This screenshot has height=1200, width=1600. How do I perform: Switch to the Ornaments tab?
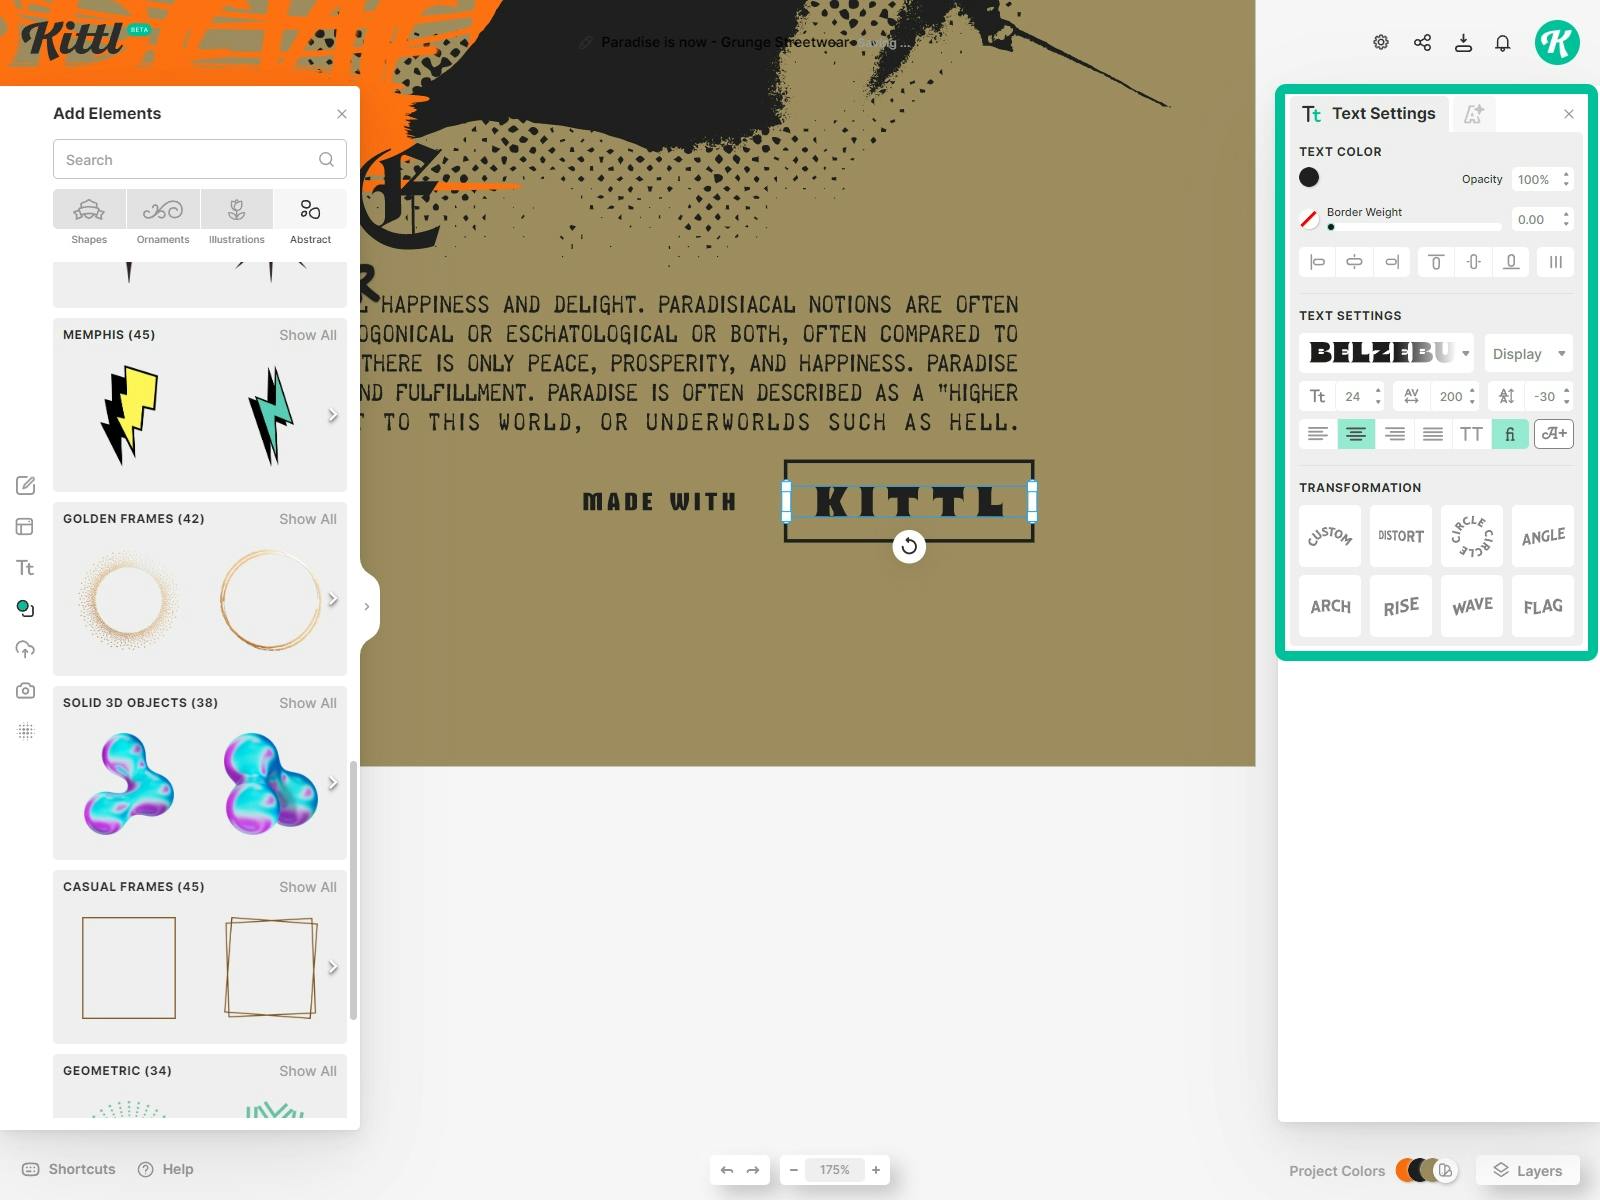[x=163, y=219]
